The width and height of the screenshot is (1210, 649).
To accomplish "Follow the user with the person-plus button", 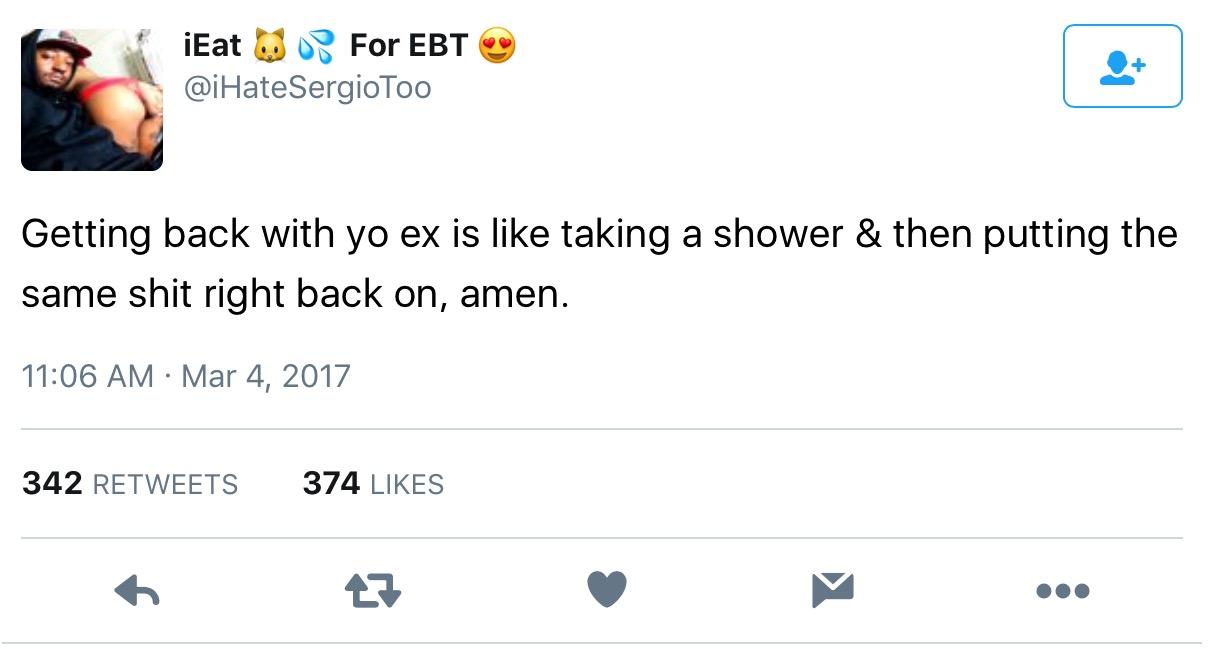I will click(x=1122, y=66).
